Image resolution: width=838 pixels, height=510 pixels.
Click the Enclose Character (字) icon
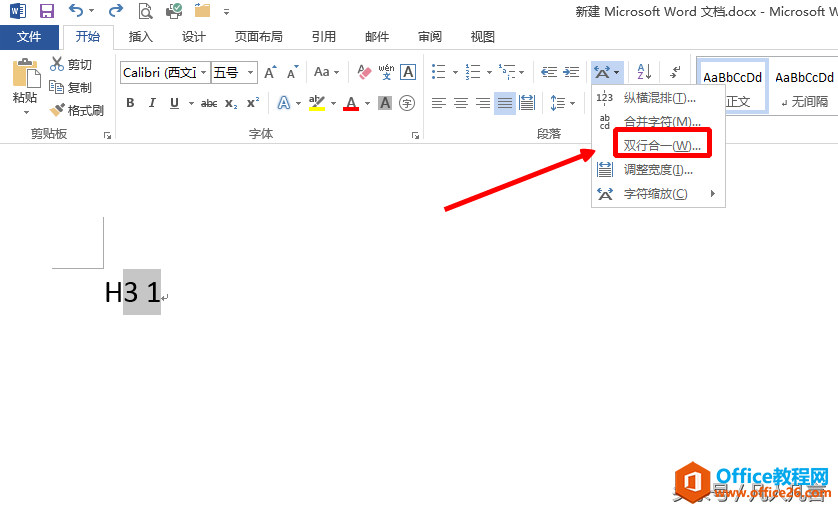(x=407, y=103)
